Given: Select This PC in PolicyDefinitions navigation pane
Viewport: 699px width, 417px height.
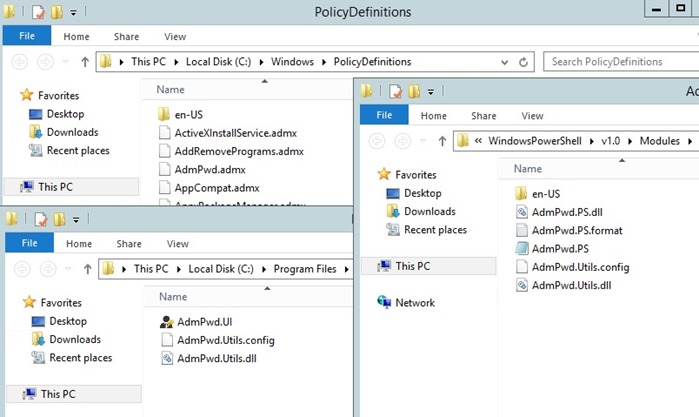Looking at the screenshot, I should tap(71, 187).
